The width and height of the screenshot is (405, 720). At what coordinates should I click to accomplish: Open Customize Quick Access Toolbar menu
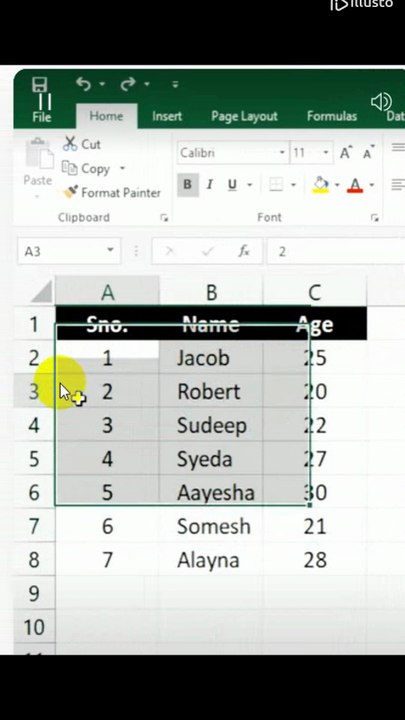(x=175, y=84)
